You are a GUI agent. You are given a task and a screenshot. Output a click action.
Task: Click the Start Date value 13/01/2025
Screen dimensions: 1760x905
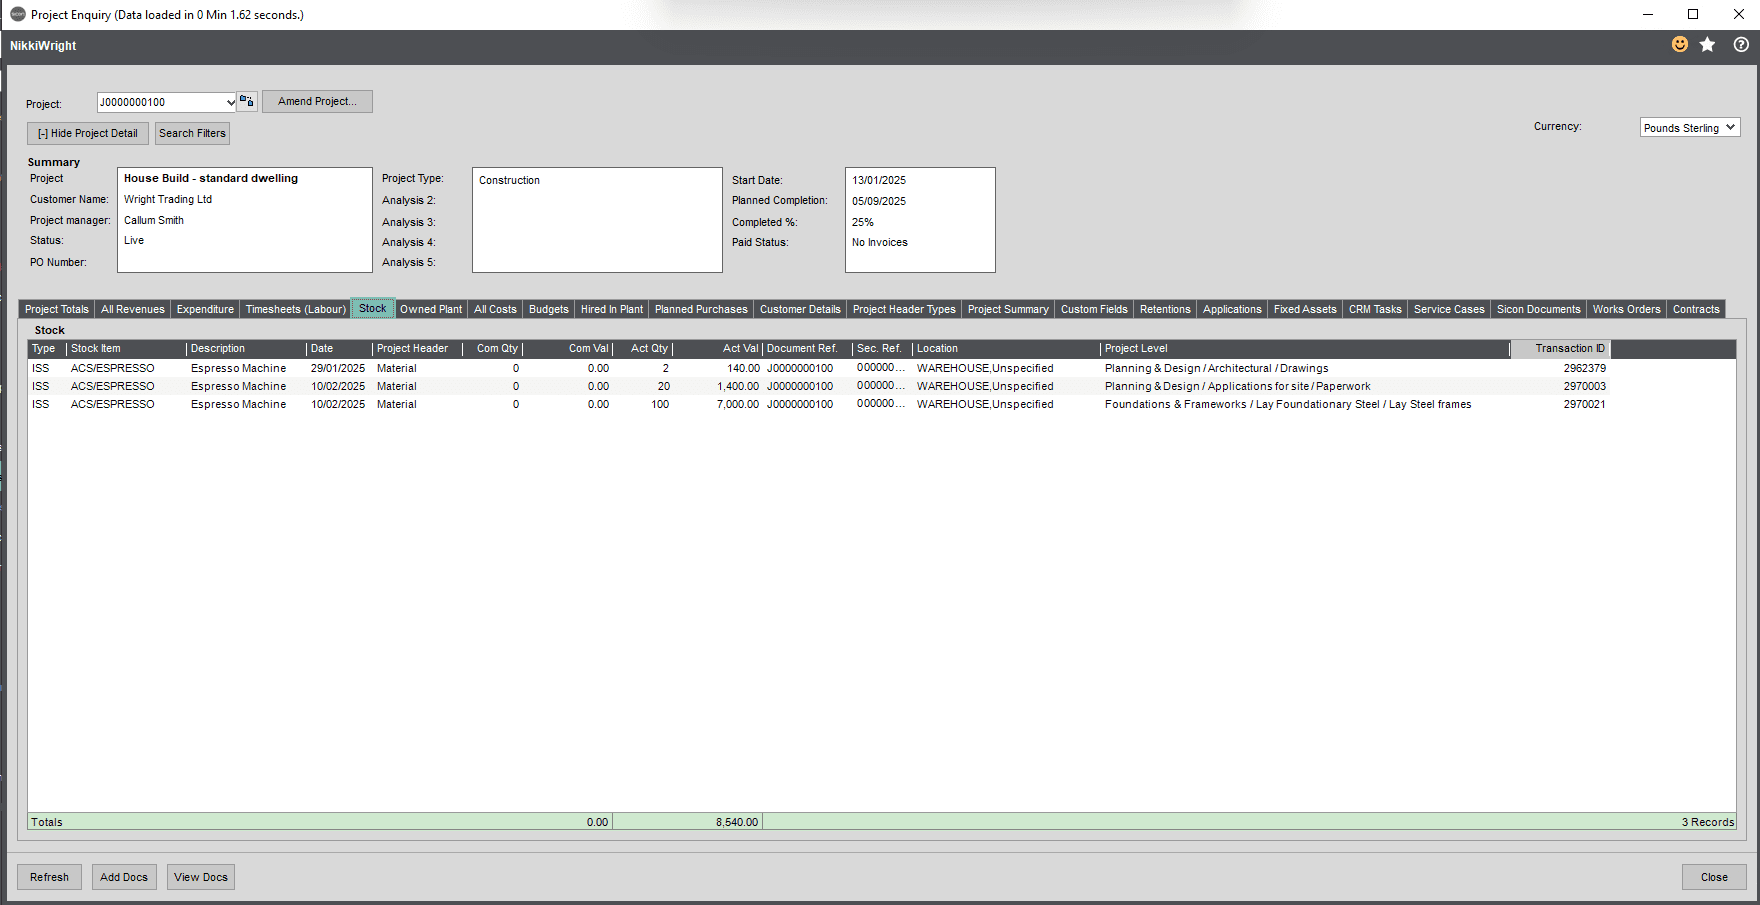879,180
